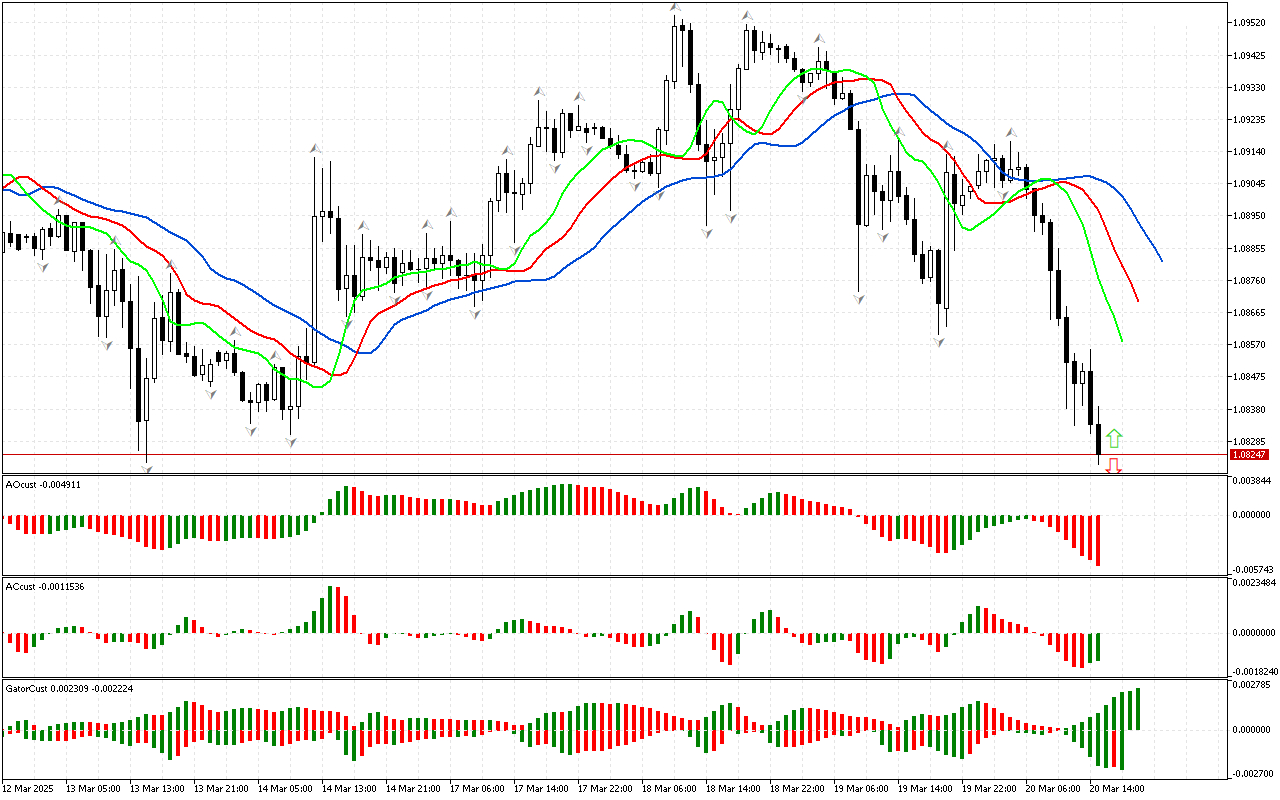Click the 19 Mar 22:00 time label

click(x=989, y=789)
